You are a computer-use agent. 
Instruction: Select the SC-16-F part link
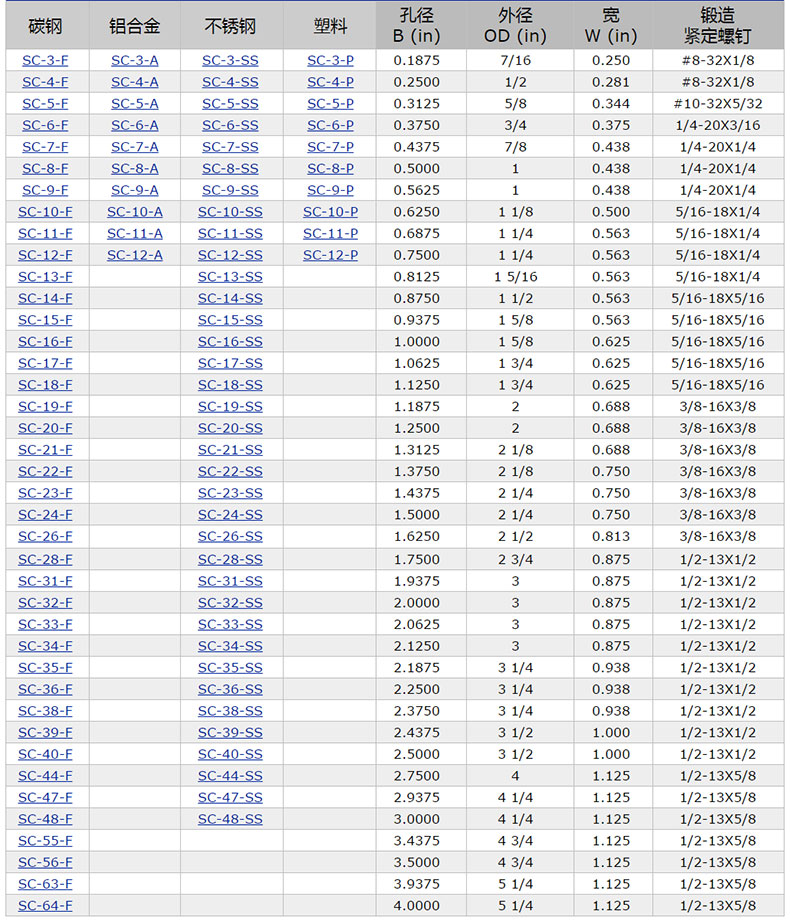click(45, 342)
